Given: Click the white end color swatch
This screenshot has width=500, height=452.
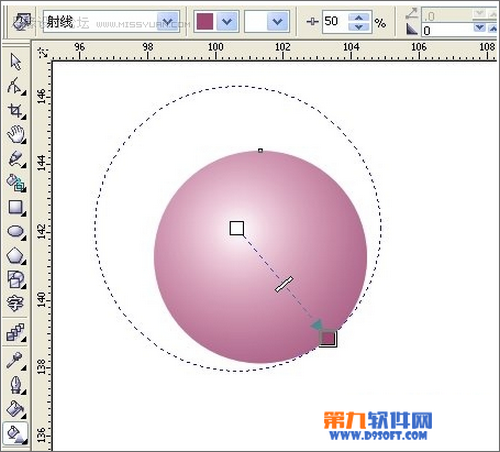Looking at the screenshot, I should click(x=256, y=22).
